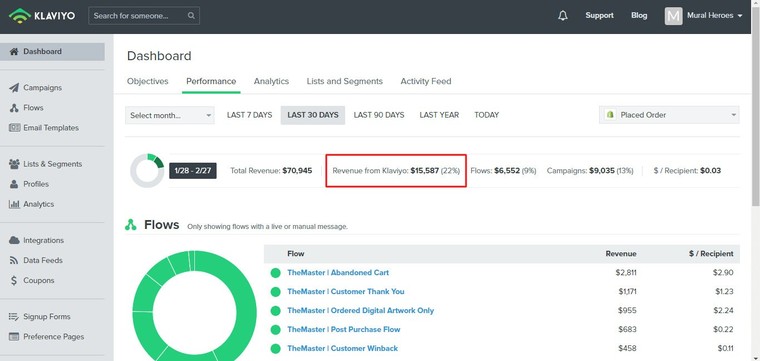Click the Data Feeds RSS icon
Viewport: 760px width, 361px height.
pos(14,260)
